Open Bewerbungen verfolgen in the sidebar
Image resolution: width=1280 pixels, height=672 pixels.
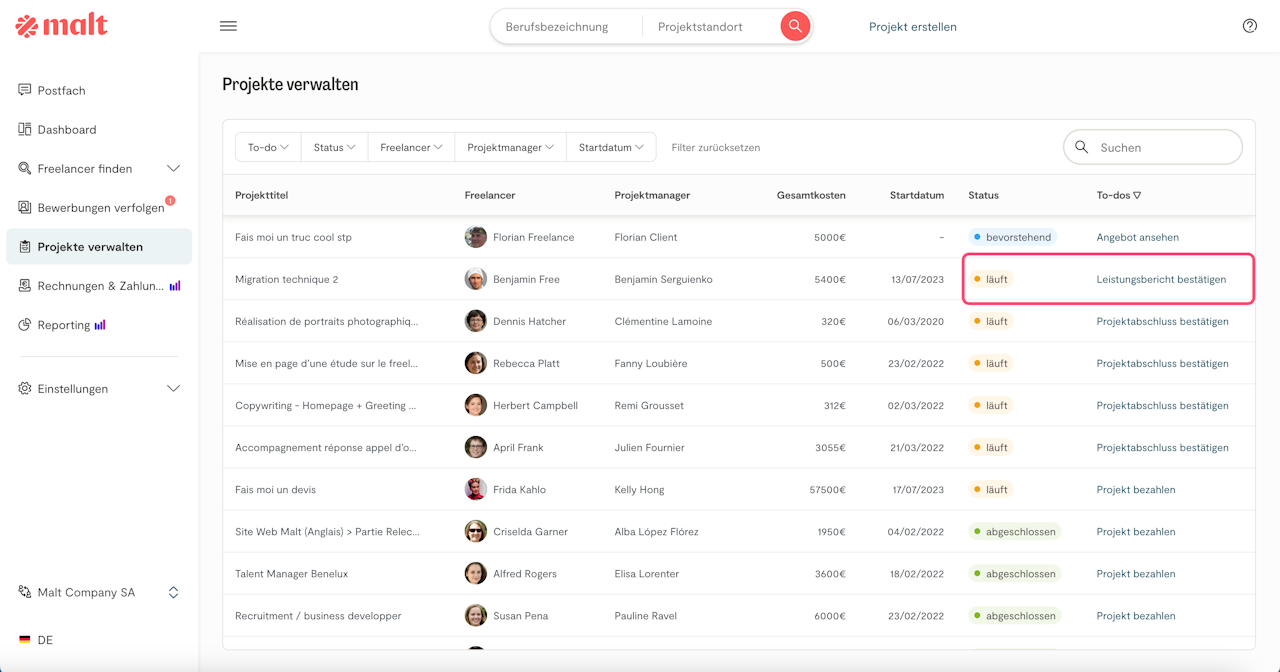[100, 208]
